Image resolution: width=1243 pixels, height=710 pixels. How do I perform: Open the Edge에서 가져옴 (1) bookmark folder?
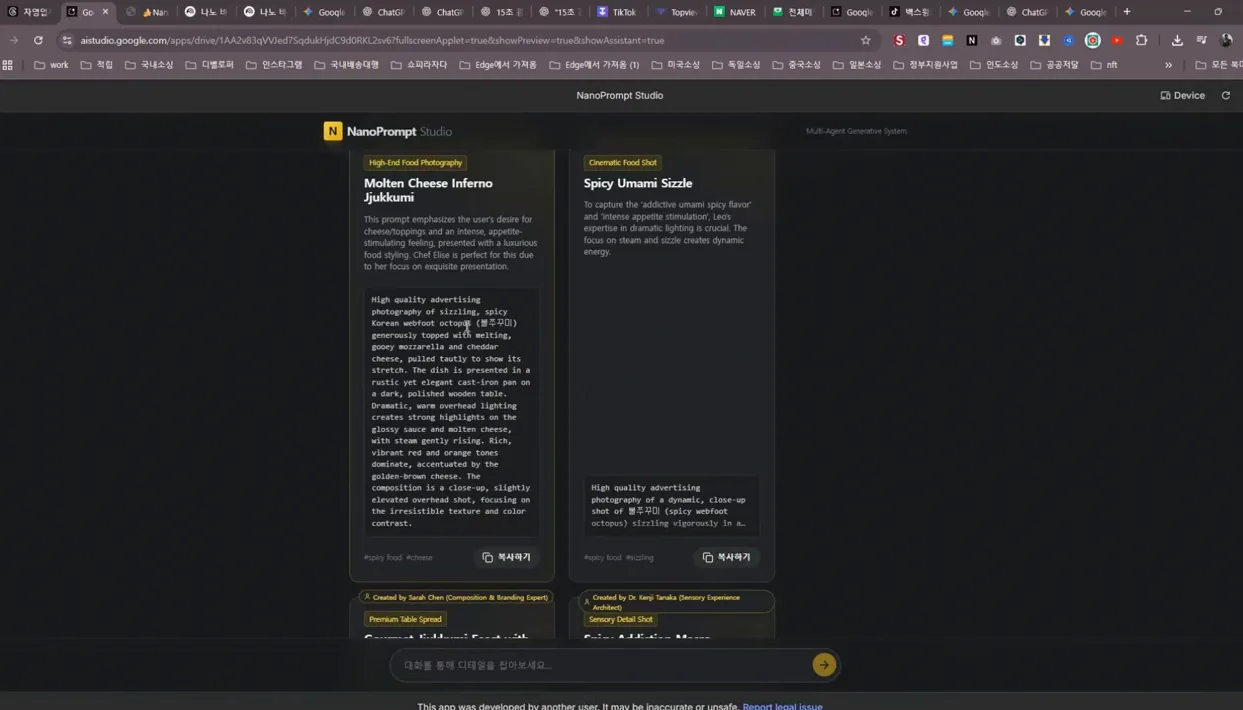point(594,65)
